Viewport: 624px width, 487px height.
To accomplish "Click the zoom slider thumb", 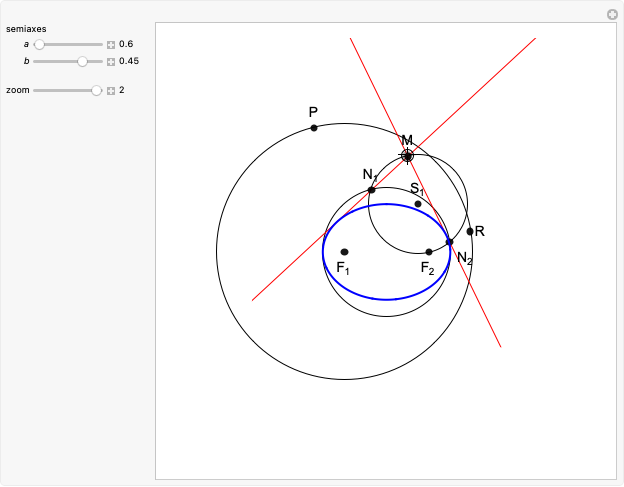I will coord(96,90).
